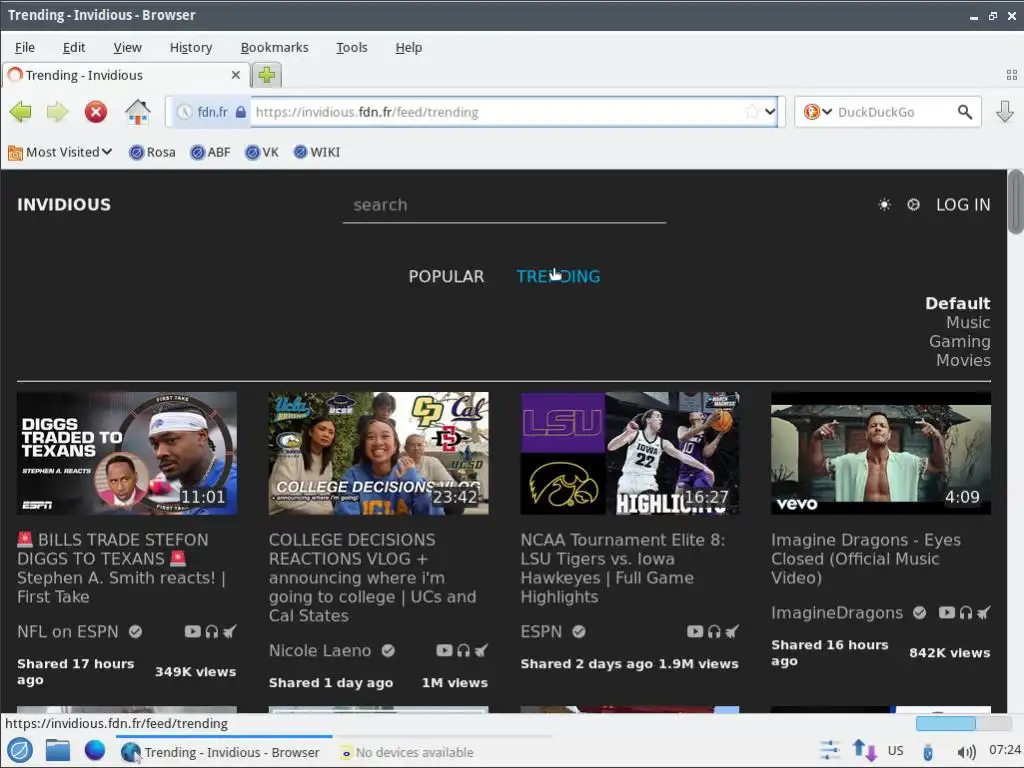Screen dimensions: 1024x768
Task: Open the ImagineDragons channel link
Action: point(837,613)
